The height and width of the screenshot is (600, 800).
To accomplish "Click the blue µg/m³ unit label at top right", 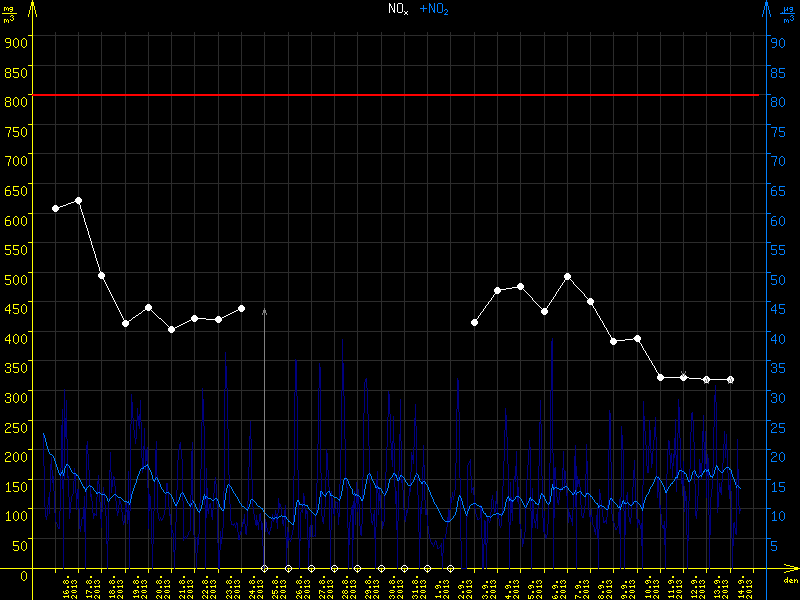I will [x=788, y=13].
